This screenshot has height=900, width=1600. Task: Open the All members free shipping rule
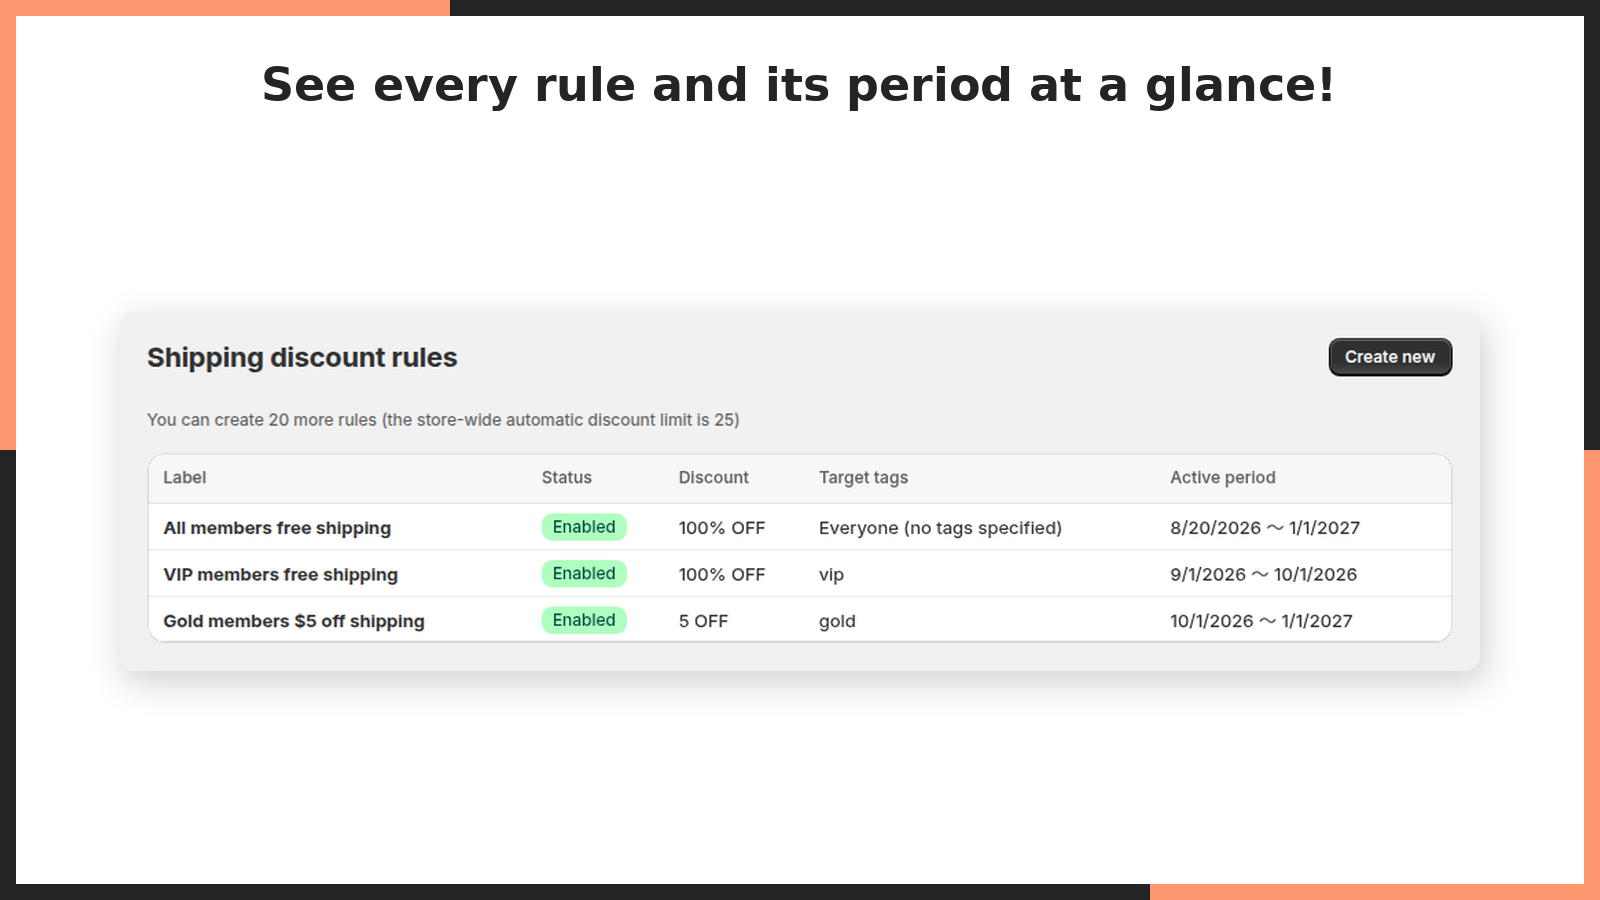(x=277, y=528)
